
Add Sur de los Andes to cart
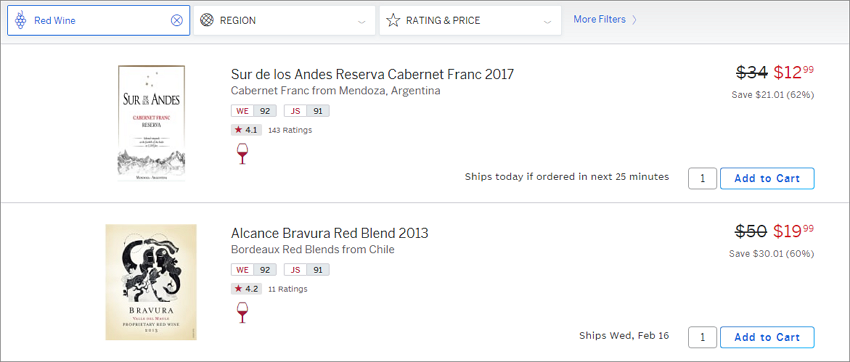click(767, 178)
